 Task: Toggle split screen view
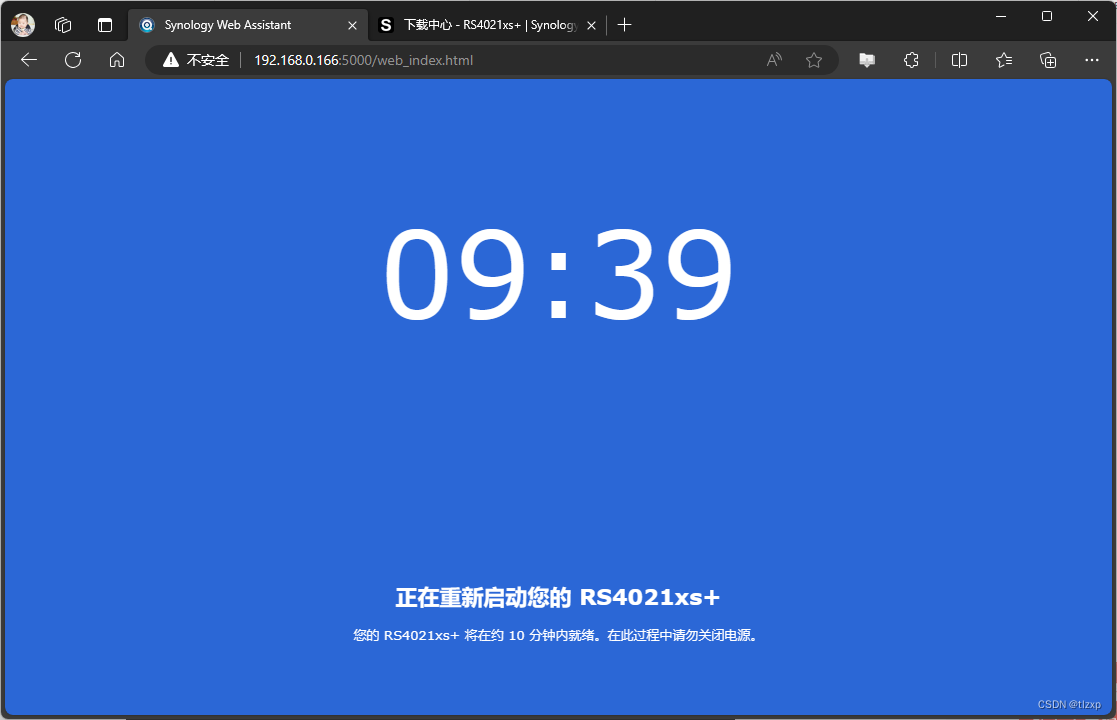[x=960, y=61]
